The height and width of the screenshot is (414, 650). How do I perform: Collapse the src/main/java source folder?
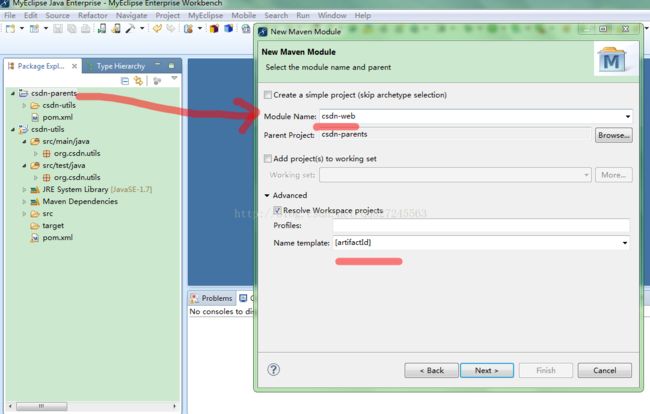24,142
